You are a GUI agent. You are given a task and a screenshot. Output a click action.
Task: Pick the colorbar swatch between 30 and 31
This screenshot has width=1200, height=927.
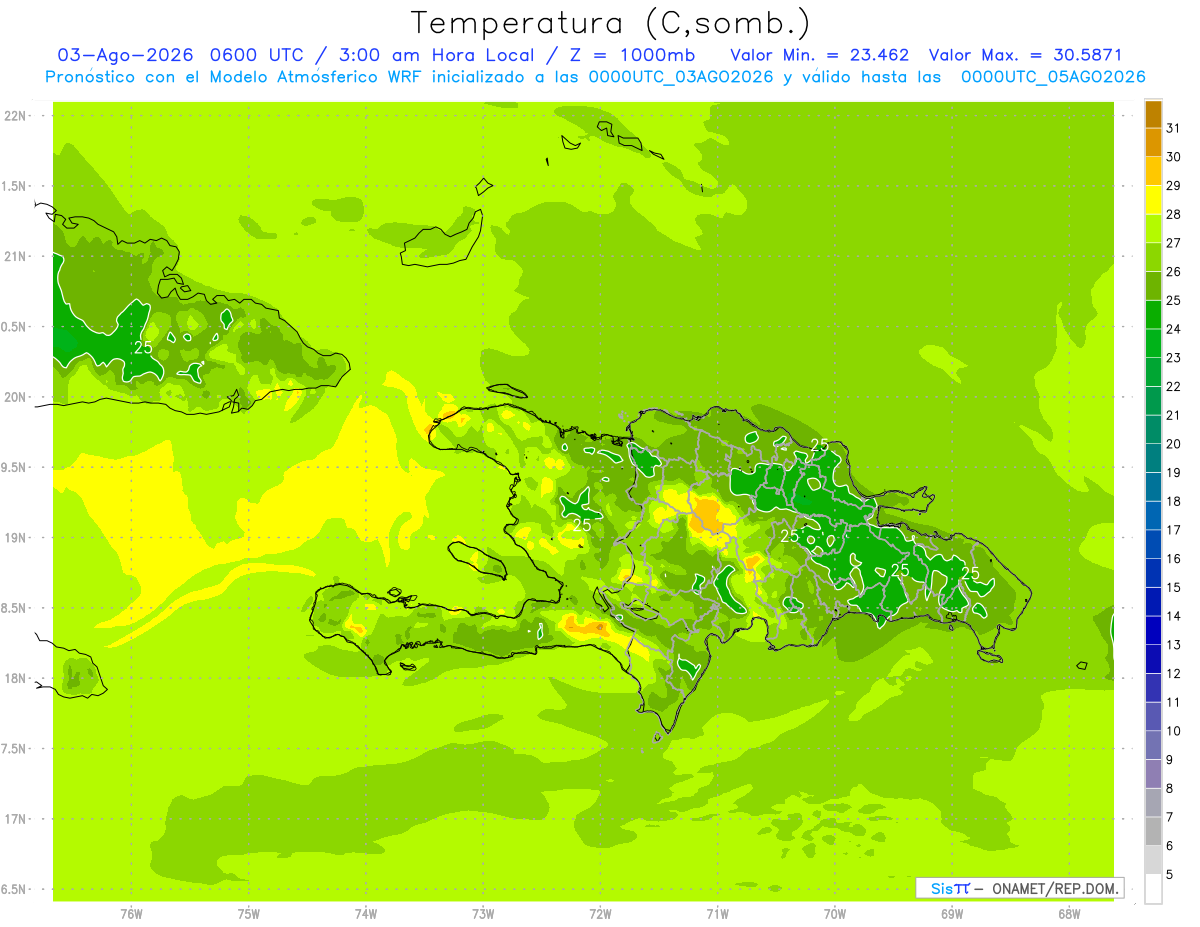point(1153,142)
